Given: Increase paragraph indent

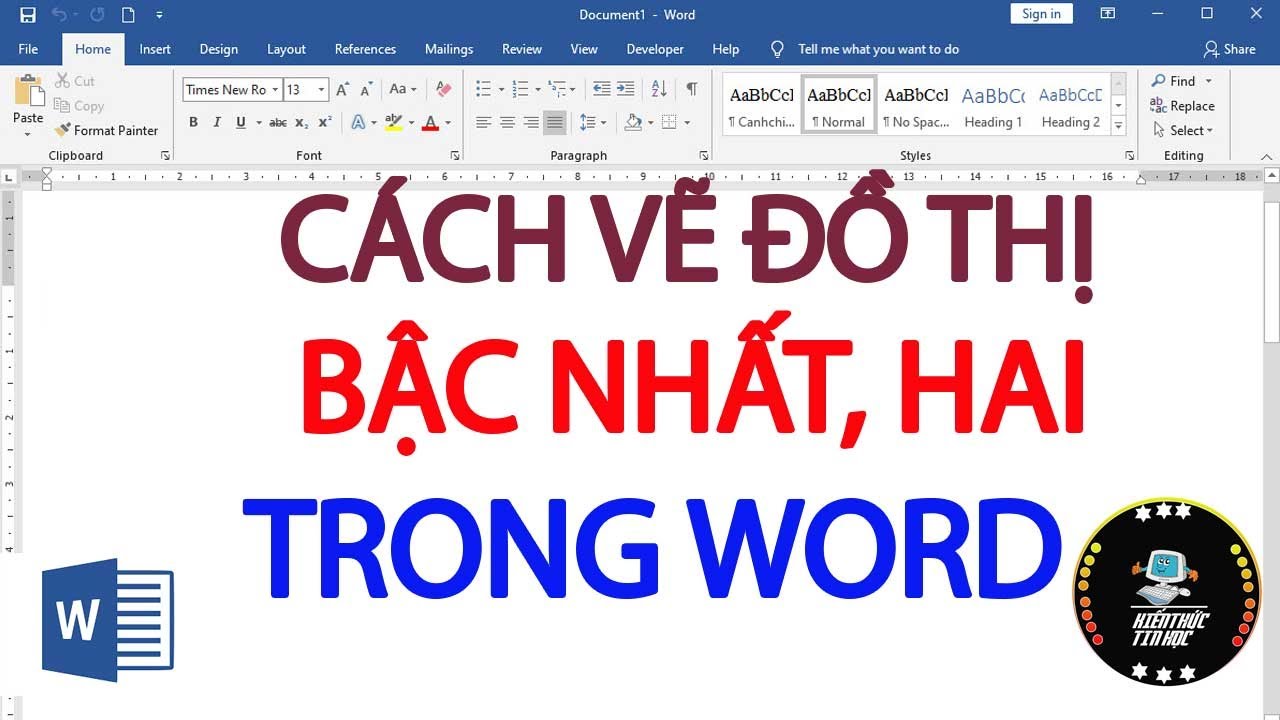Looking at the screenshot, I should [626, 90].
